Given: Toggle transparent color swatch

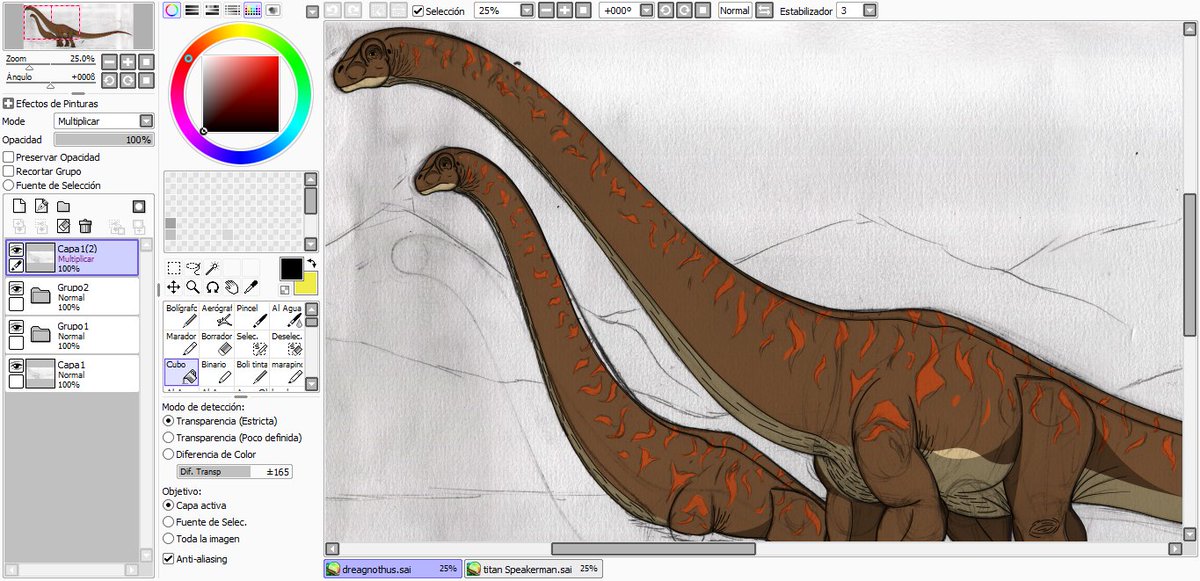Looking at the screenshot, I should 285,290.
